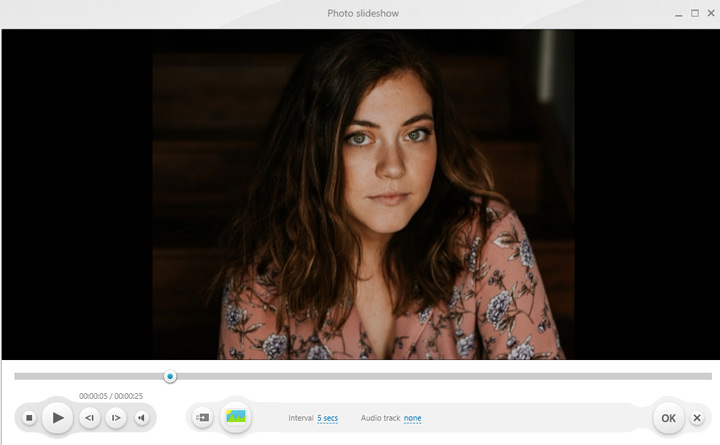
Task: Click the add photos icon button
Action: click(x=202, y=418)
